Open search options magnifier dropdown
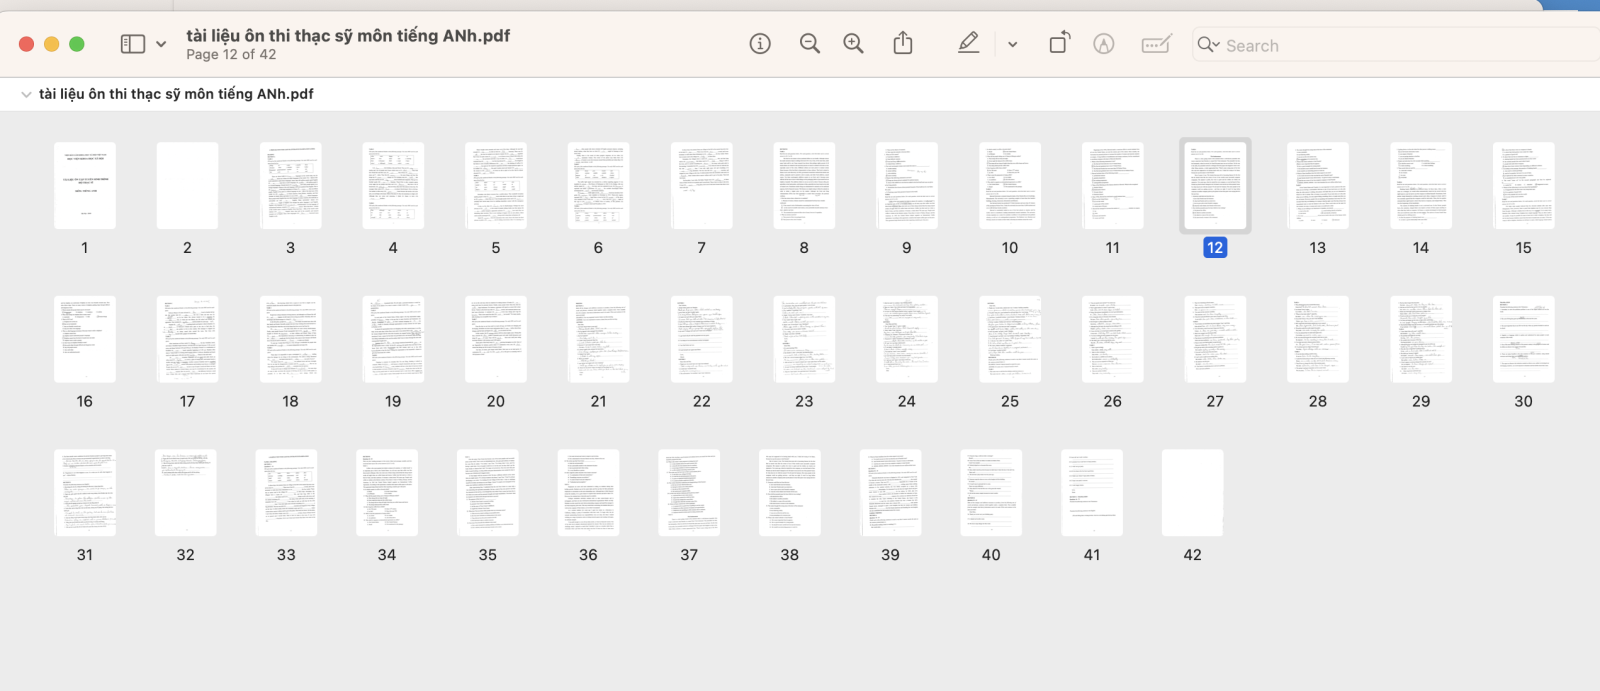Image resolution: width=1600 pixels, height=691 pixels. pyautogui.click(x=1208, y=45)
